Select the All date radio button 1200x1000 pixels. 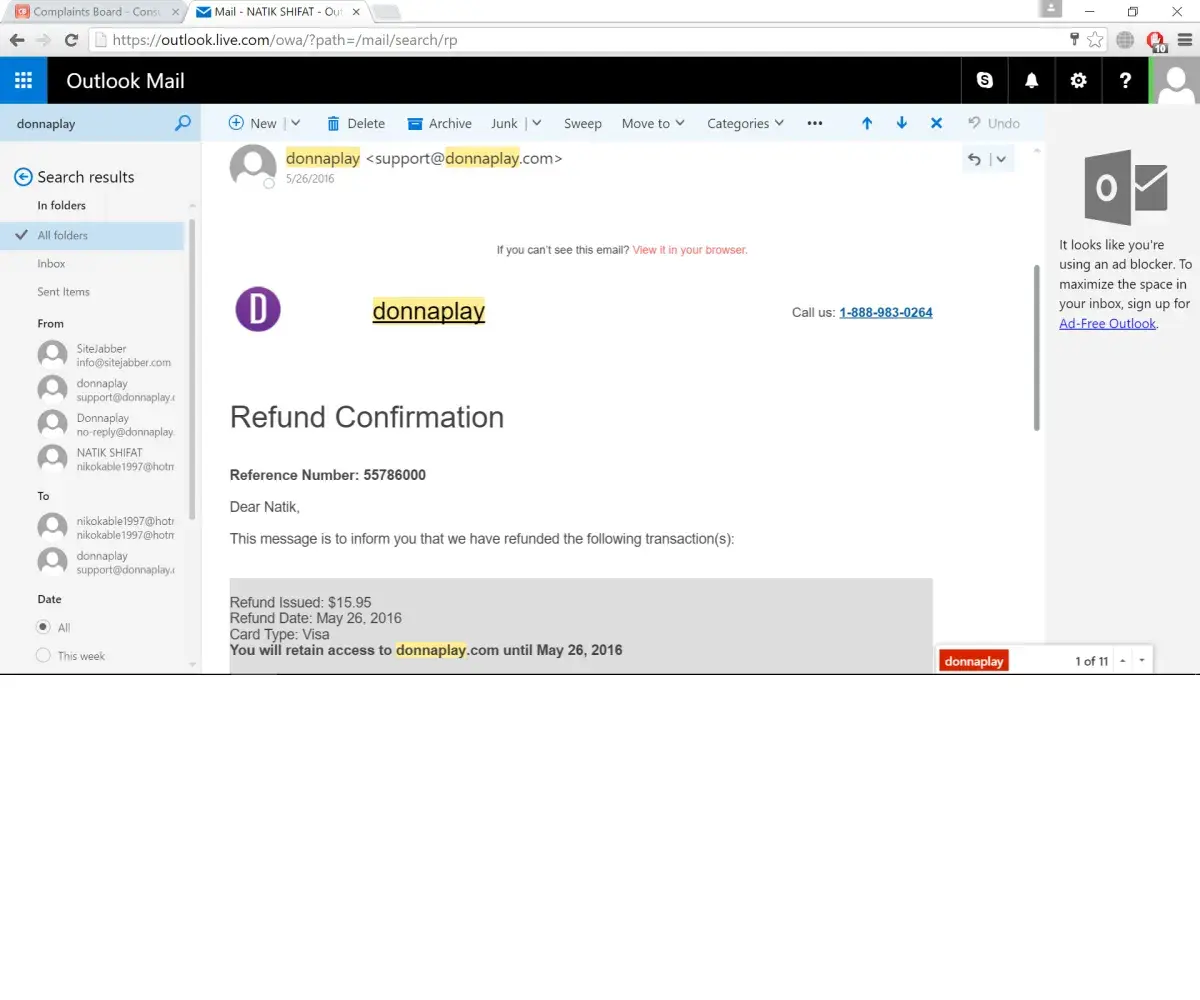coord(43,627)
